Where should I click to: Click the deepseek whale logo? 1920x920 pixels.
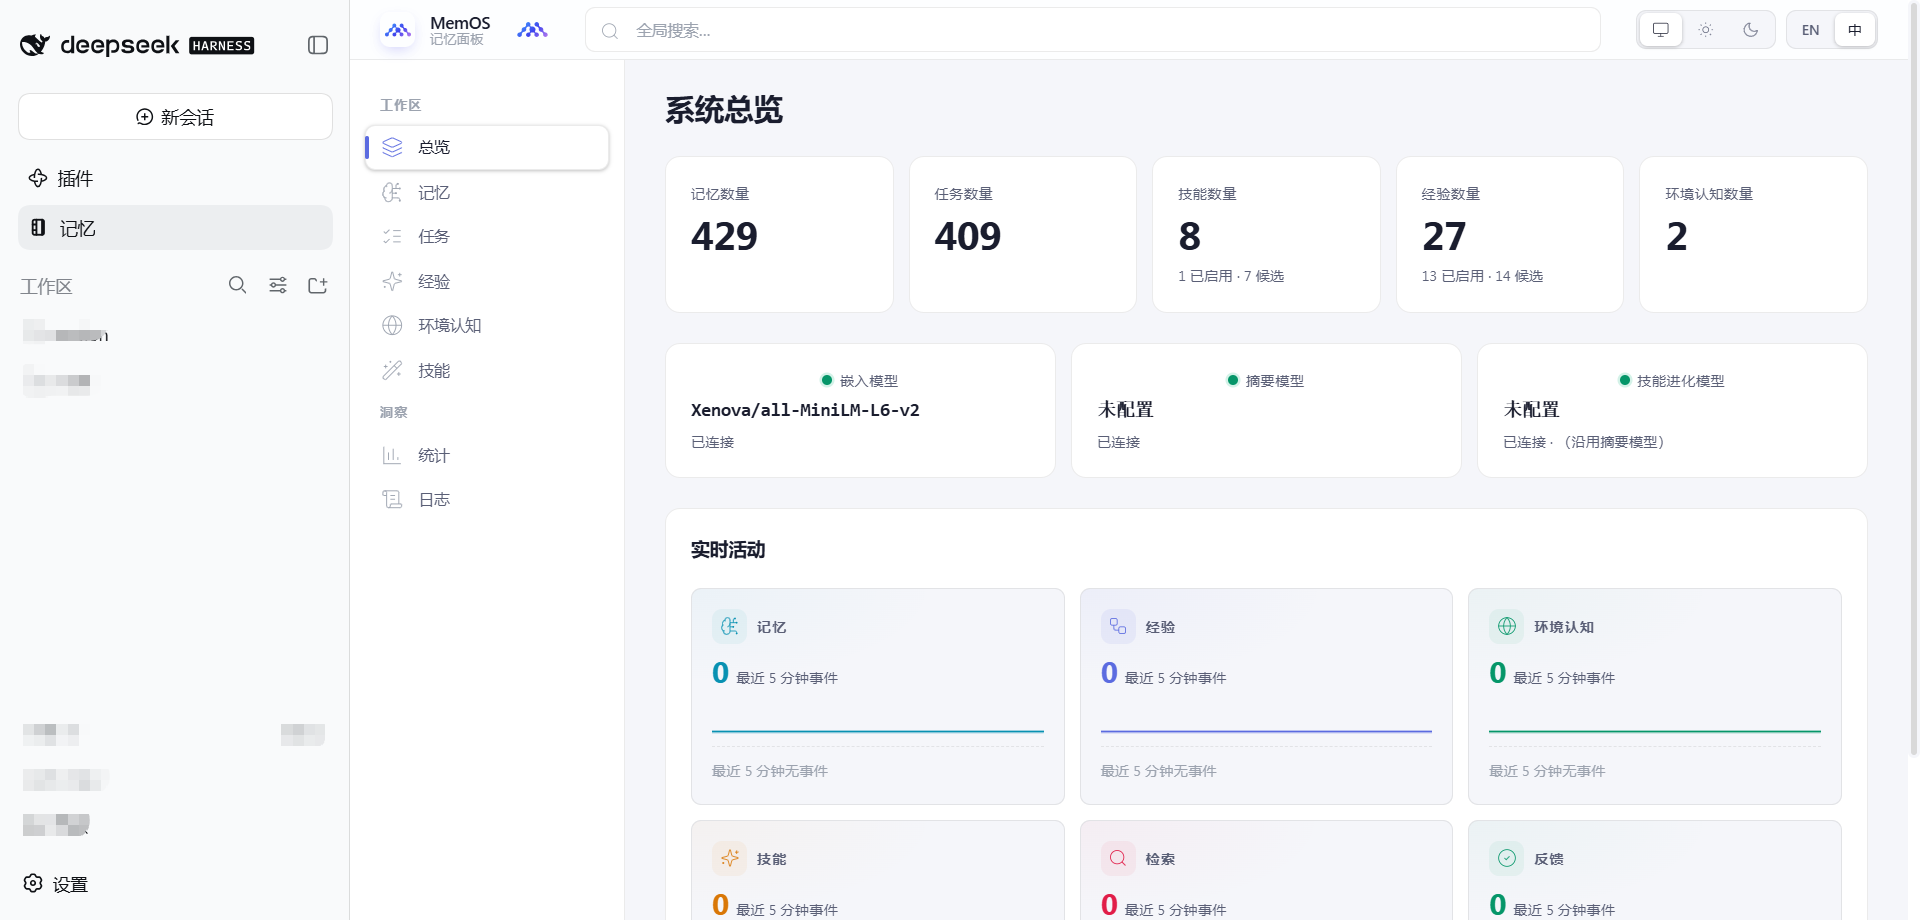[35, 45]
